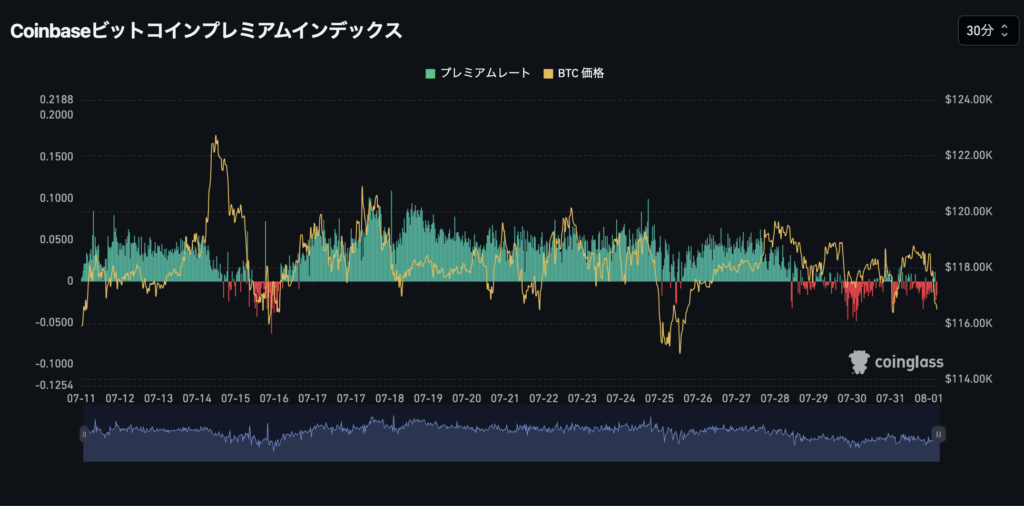Click the $118.00K price axis label
Image resolution: width=1024 pixels, height=506 pixels.
tap(968, 267)
